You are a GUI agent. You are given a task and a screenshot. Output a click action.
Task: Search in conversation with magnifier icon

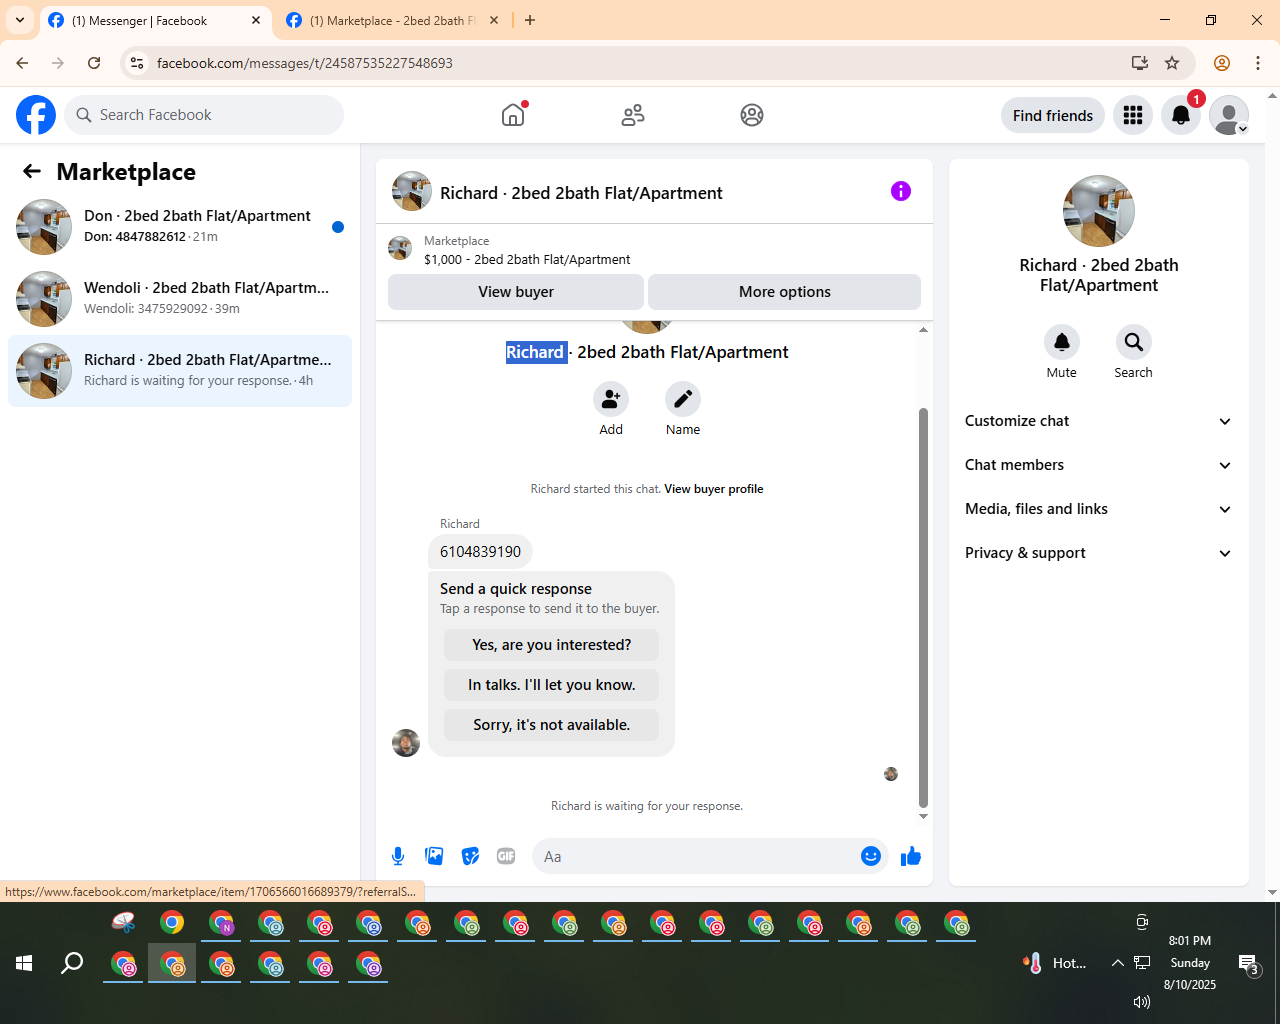click(1134, 342)
